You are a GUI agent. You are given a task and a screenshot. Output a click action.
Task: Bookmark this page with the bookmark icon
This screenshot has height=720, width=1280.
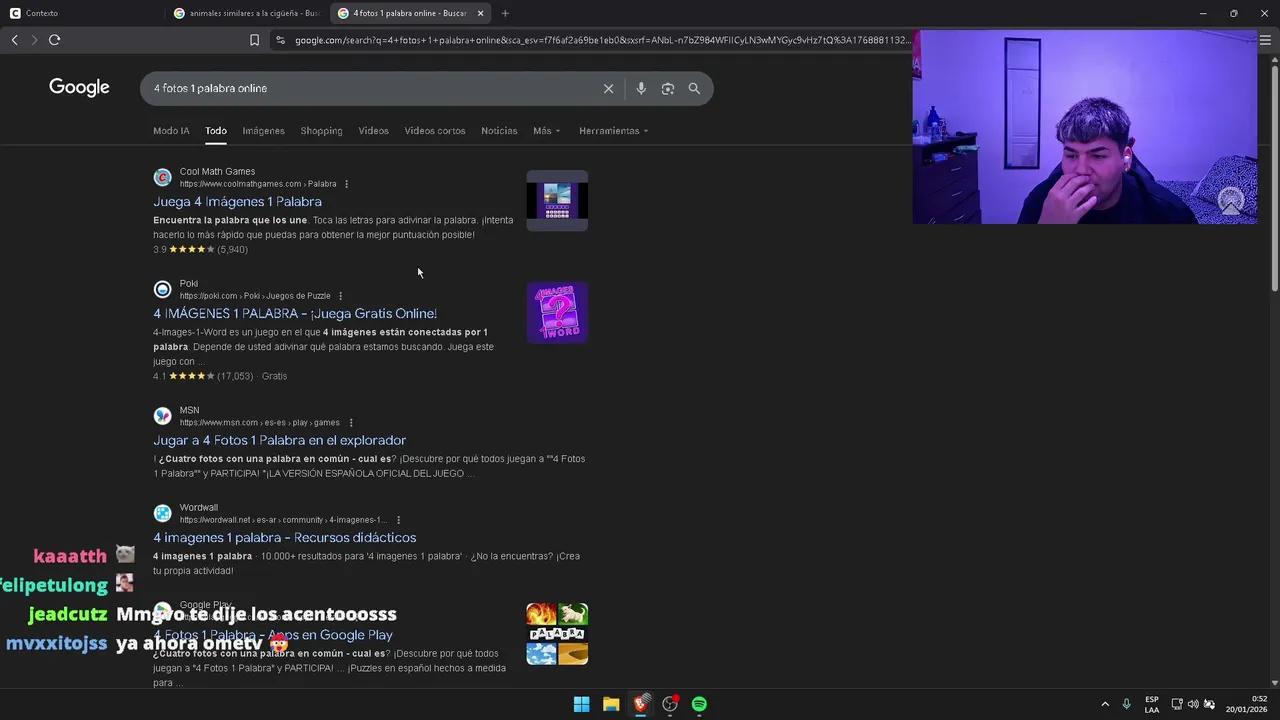[x=254, y=40]
